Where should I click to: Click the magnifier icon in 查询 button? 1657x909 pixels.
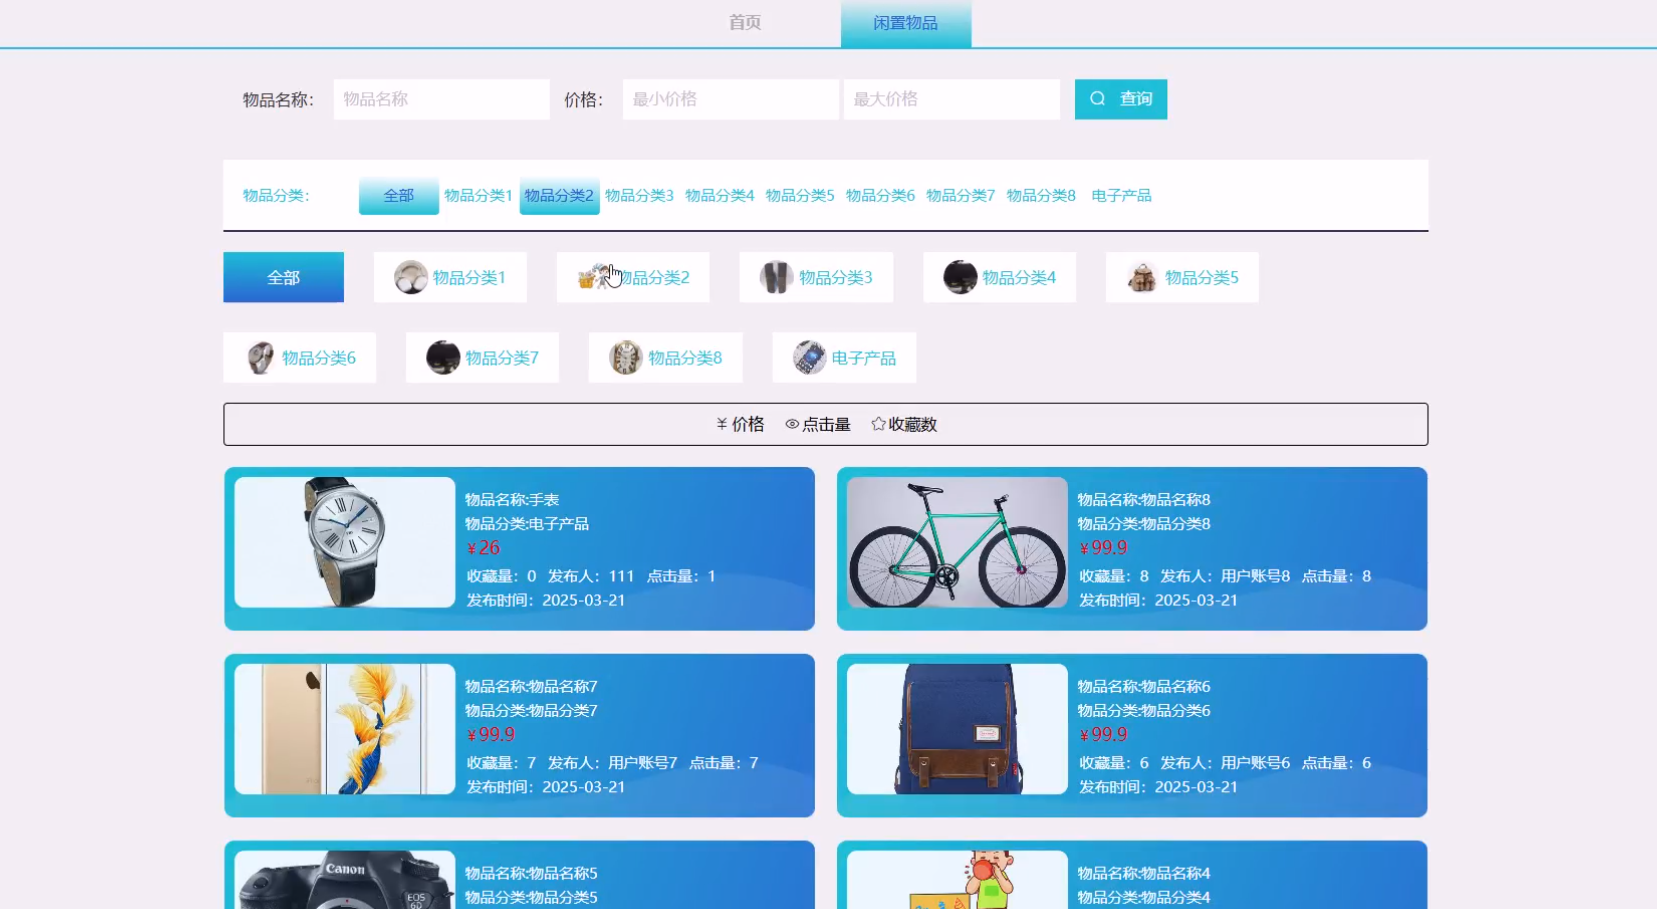tap(1097, 99)
